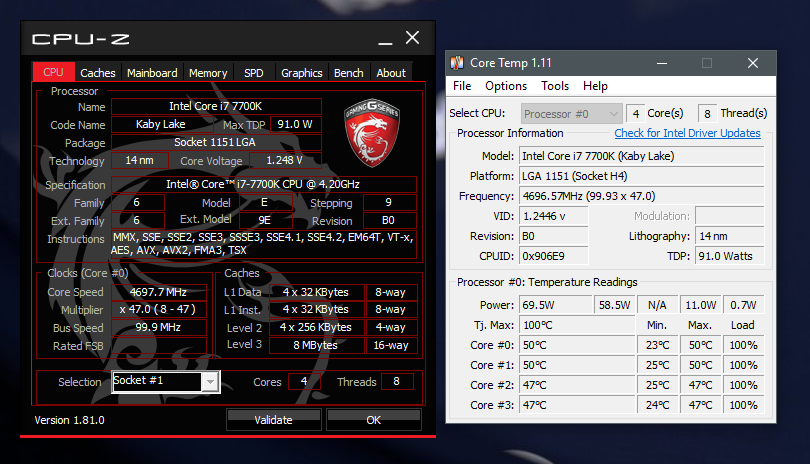Click the Kaby Lake code name value

point(161,124)
